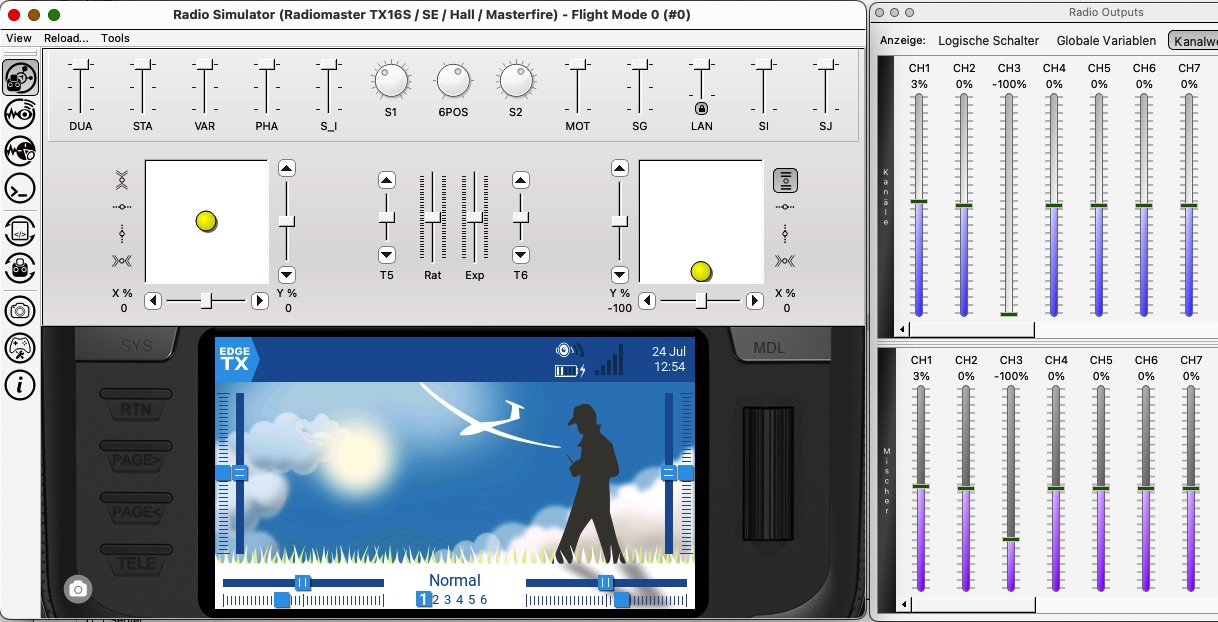
Task: Click the signal strength bars on radio screen
Action: pos(609,360)
